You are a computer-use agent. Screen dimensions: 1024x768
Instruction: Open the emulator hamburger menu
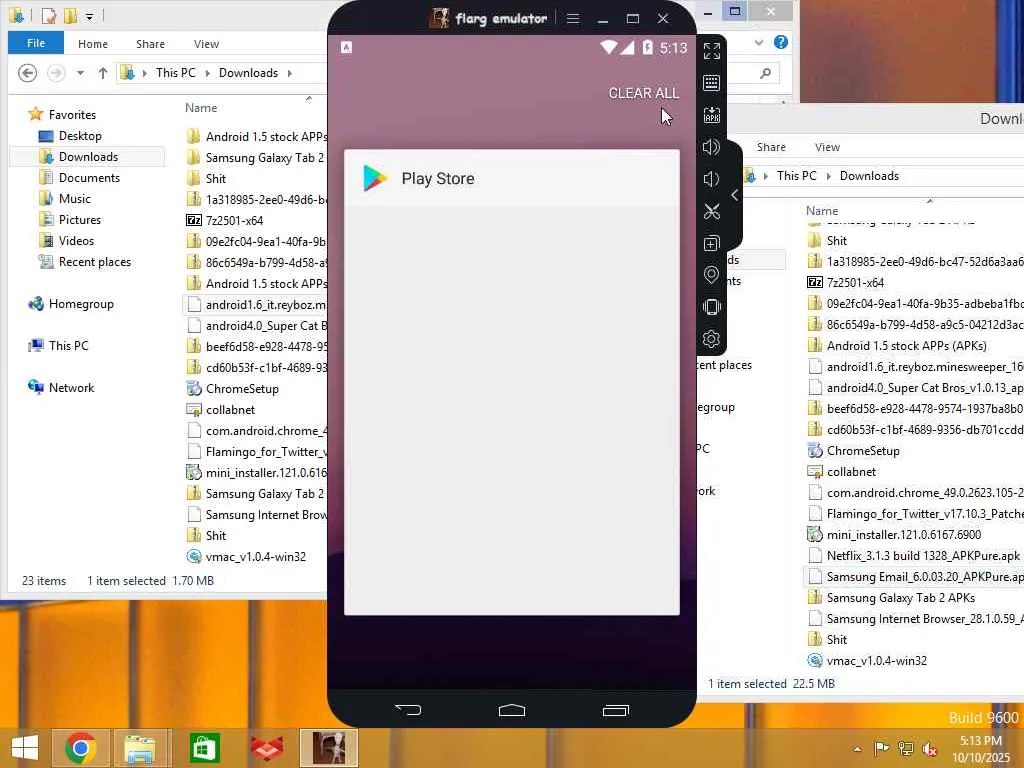click(x=573, y=18)
